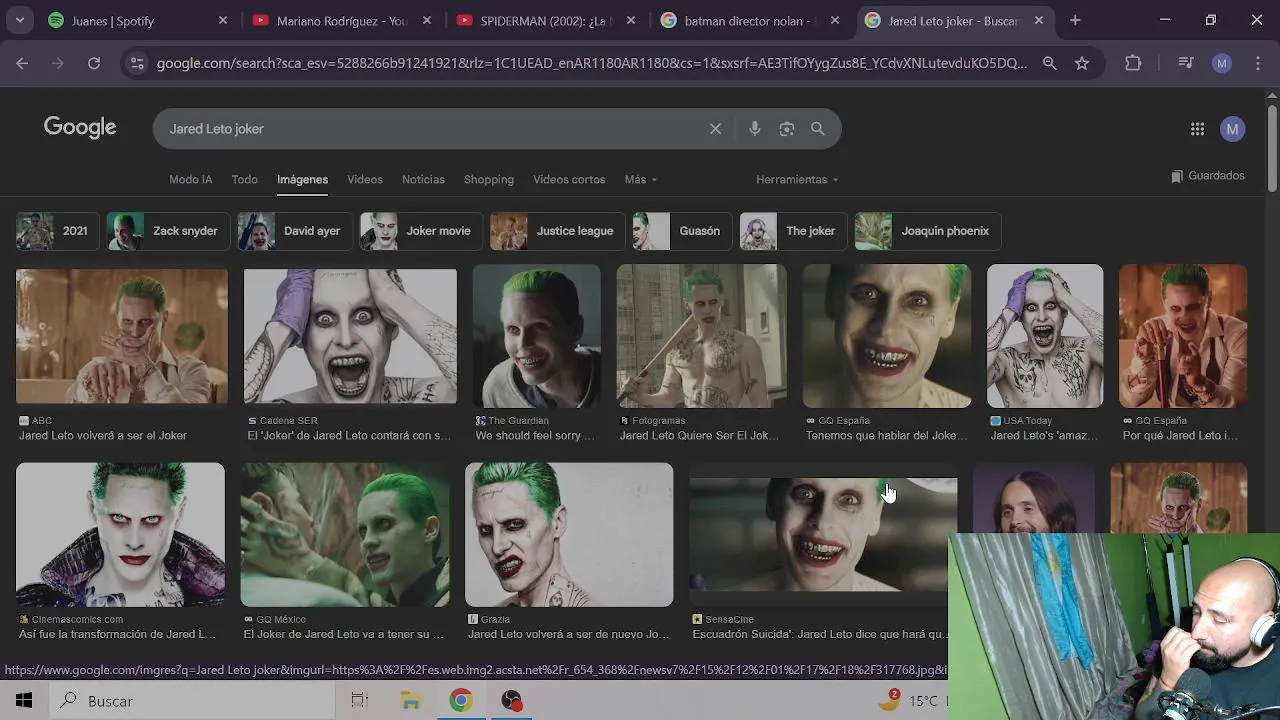This screenshot has height=720, width=1280.
Task: Select the Todo results tab
Action: [245, 180]
